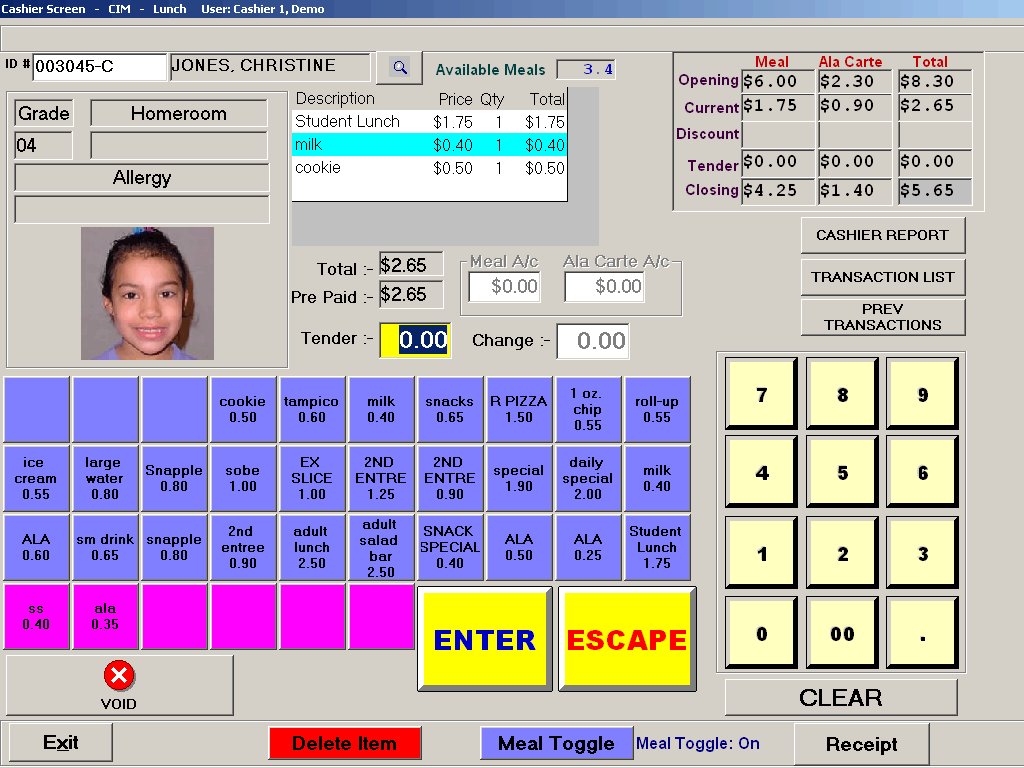This screenshot has height=768, width=1024.
Task: Click the red Delete Item button
Action: (344, 743)
